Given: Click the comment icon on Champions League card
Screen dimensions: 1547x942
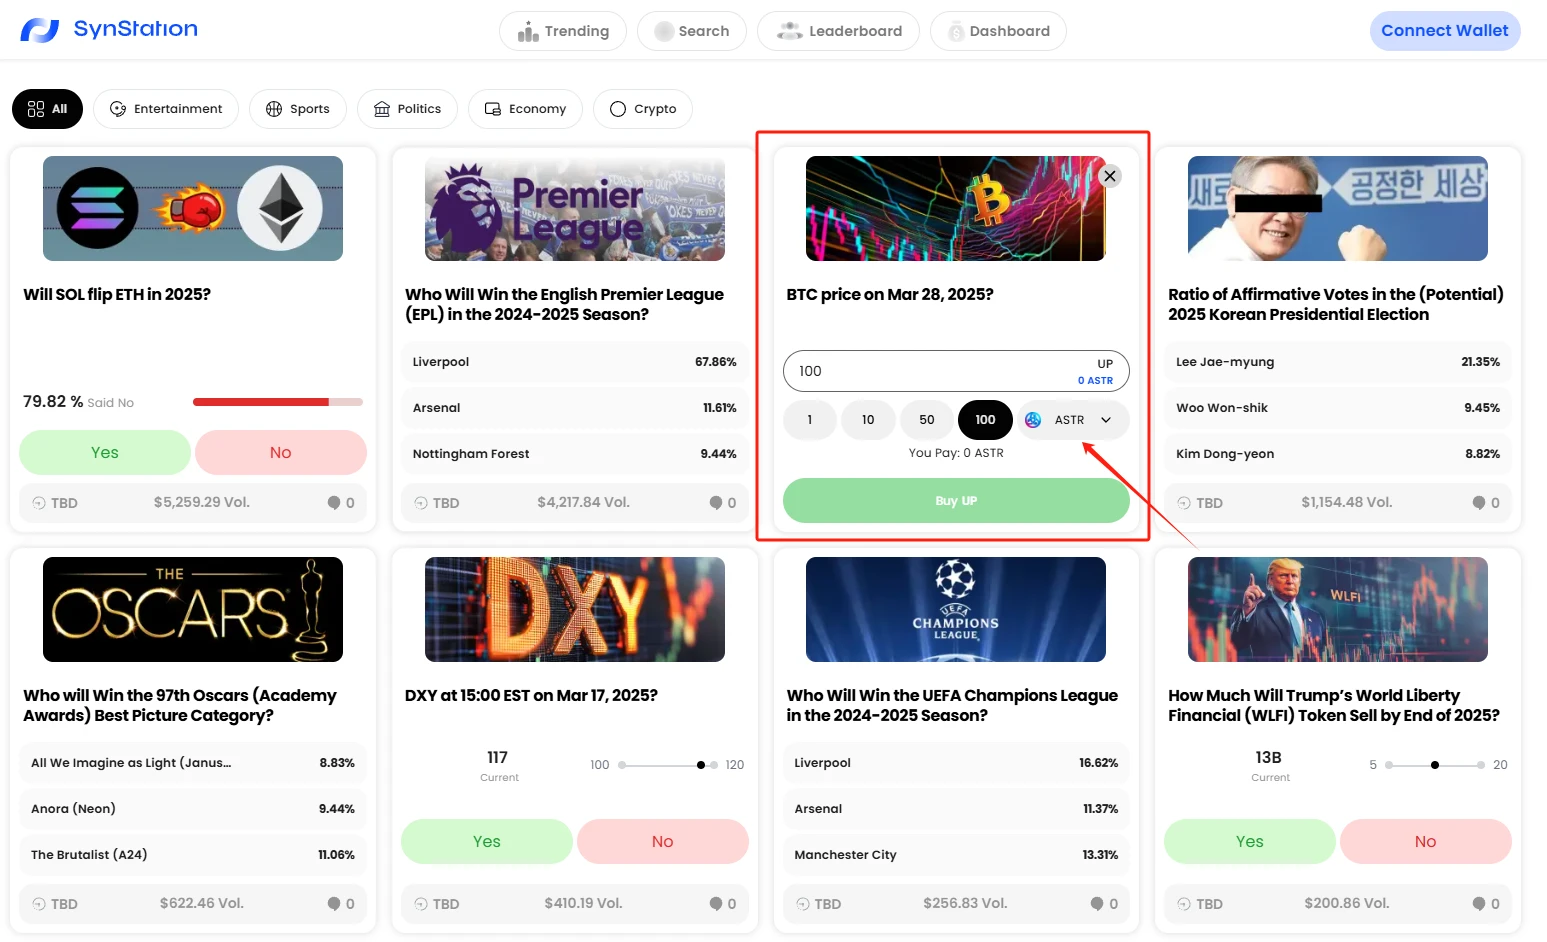Looking at the screenshot, I should 1097,904.
